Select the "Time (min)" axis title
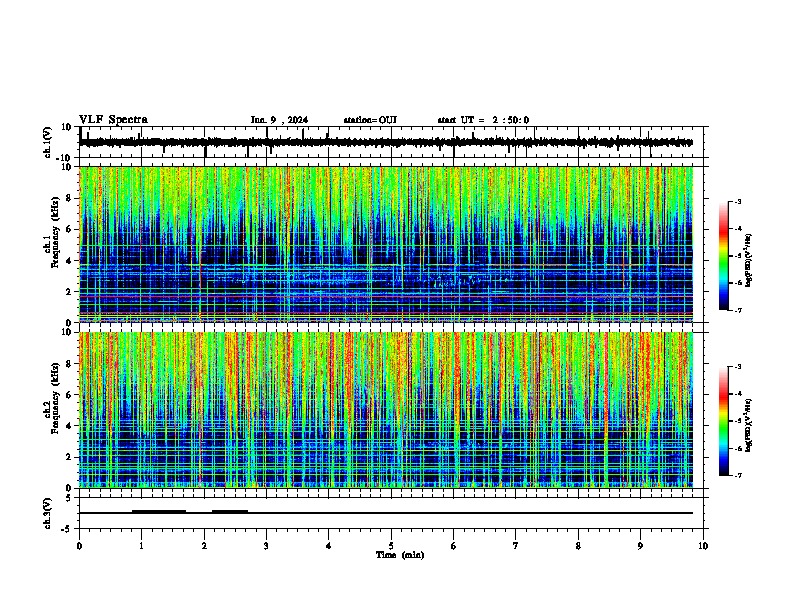Viewport: 792px width, 612px height. tap(400, 555)
